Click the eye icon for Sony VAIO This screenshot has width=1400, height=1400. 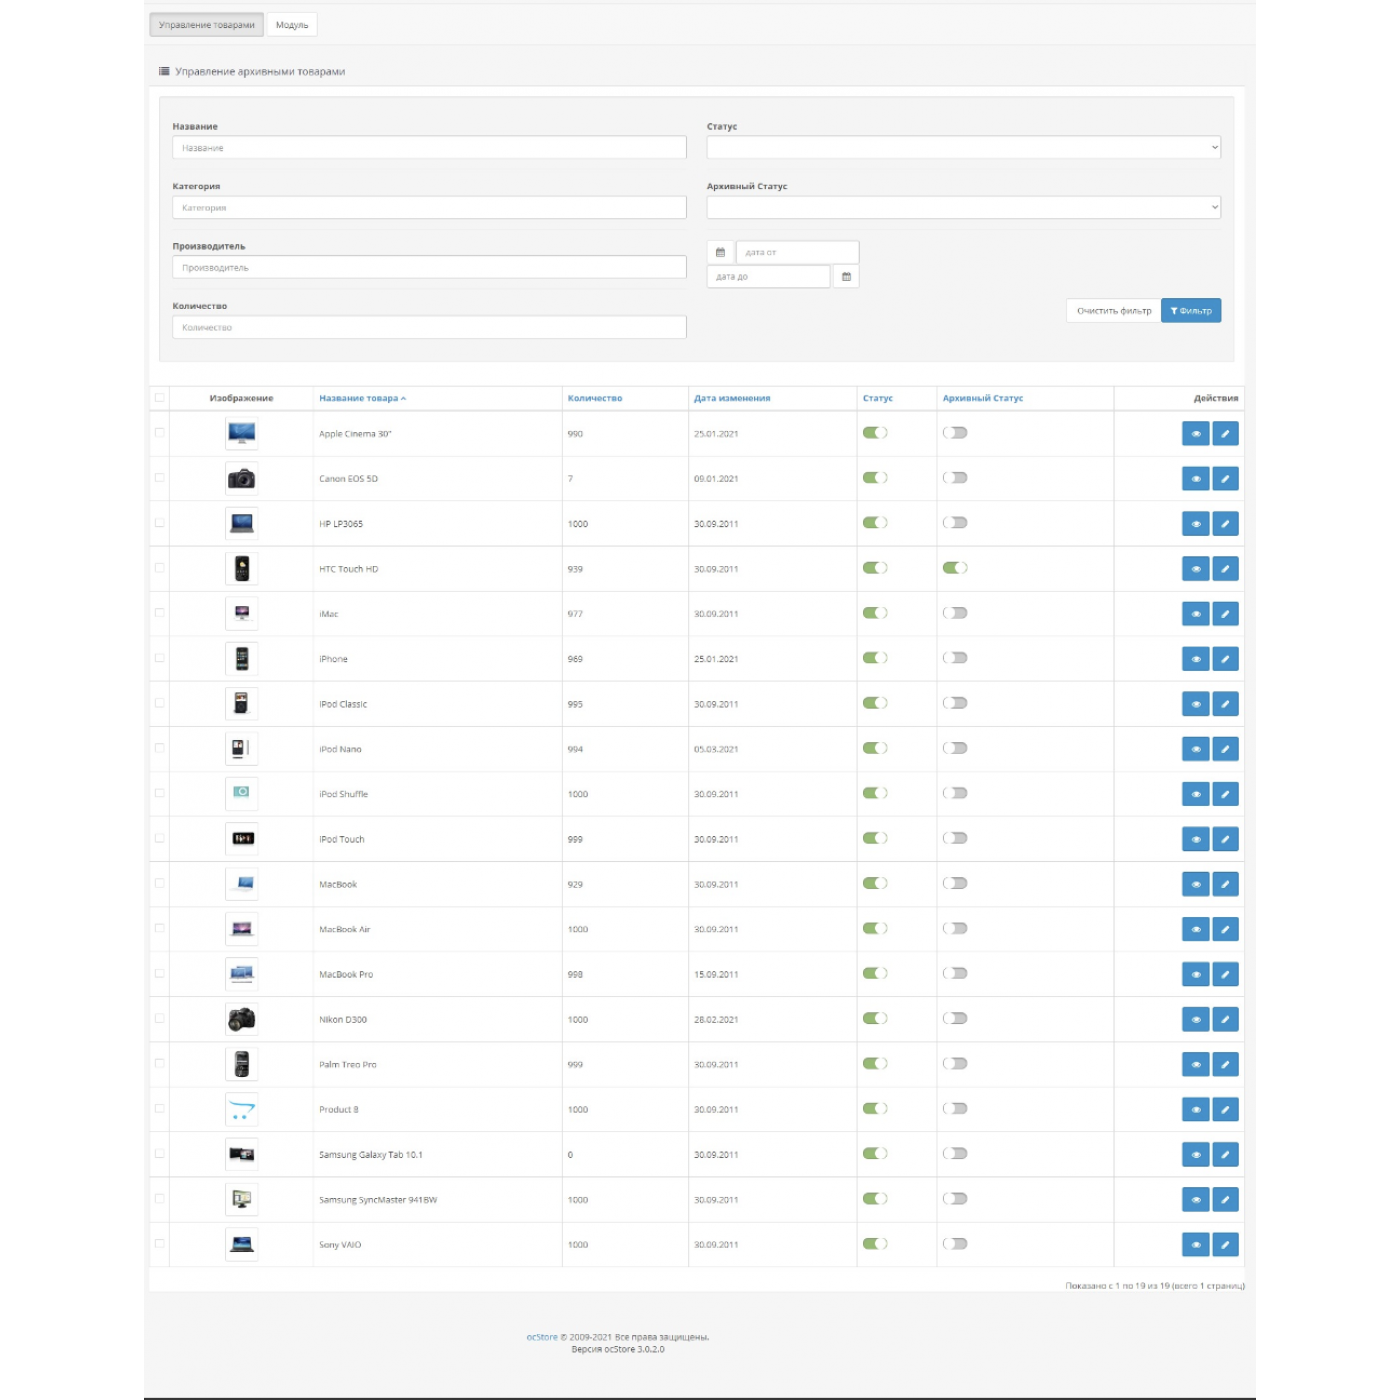[1195, 1245]
